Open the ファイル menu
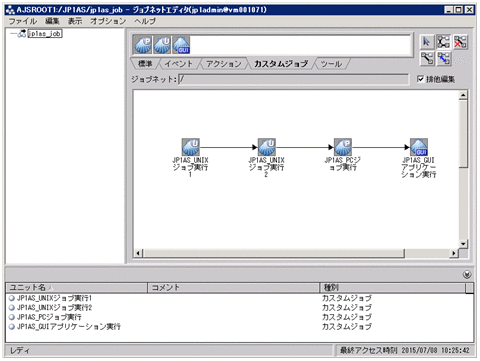 tap(23, 21)
